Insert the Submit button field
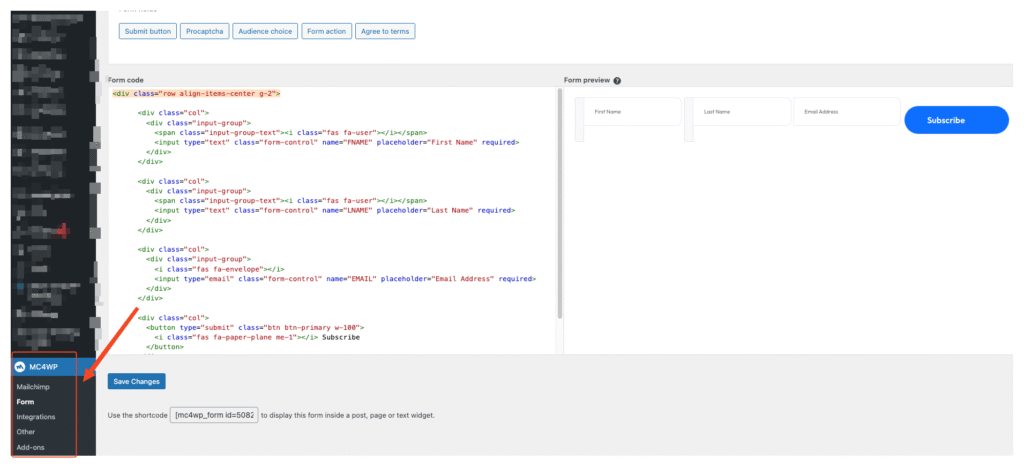 coord(147,31)
